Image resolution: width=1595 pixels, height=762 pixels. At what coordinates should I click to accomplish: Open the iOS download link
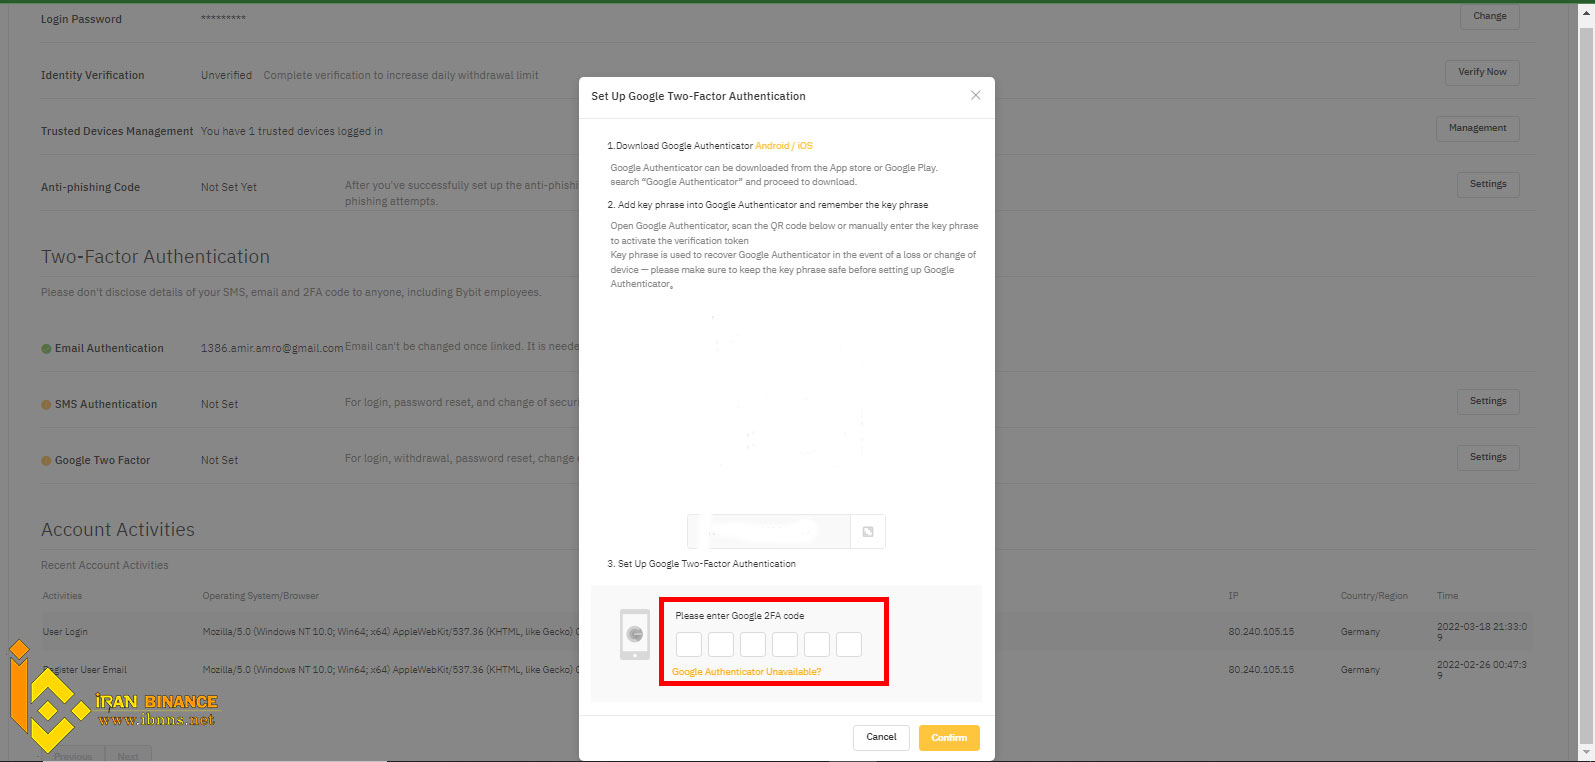click(805, 146)
